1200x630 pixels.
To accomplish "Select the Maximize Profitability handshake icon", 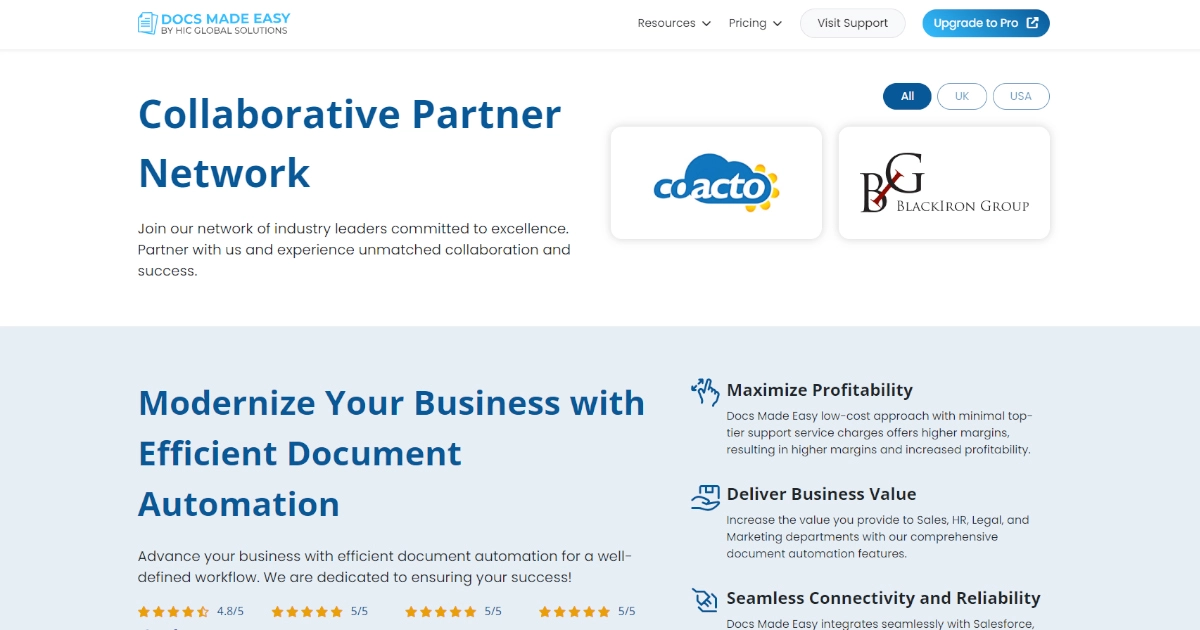I will [704, 392].
